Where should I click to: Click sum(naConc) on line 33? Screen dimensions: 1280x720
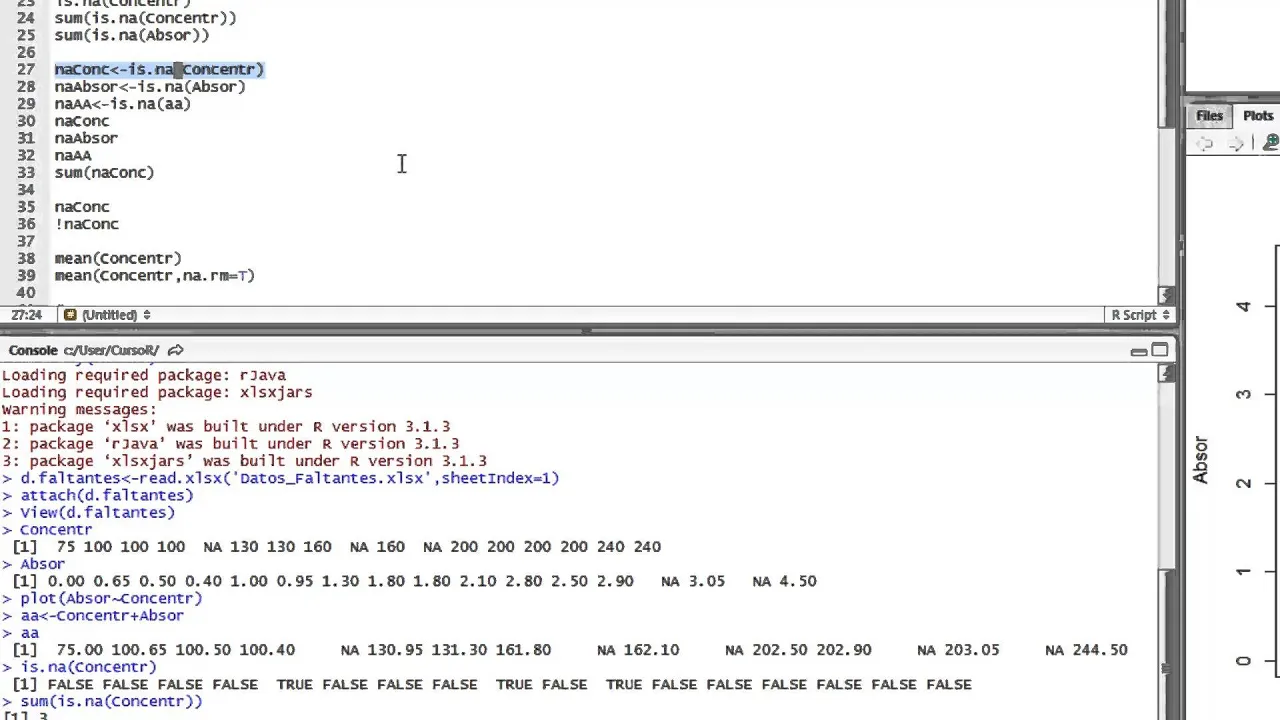(104, 172)
